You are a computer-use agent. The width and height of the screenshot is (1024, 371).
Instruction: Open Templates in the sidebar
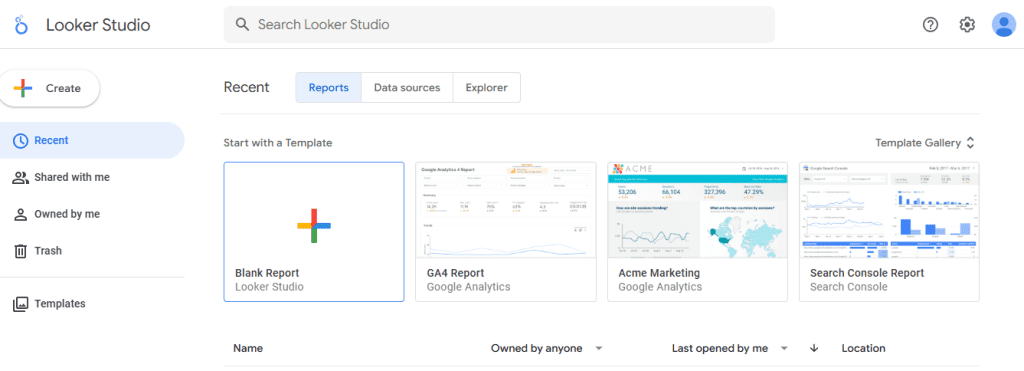point(92,304)
